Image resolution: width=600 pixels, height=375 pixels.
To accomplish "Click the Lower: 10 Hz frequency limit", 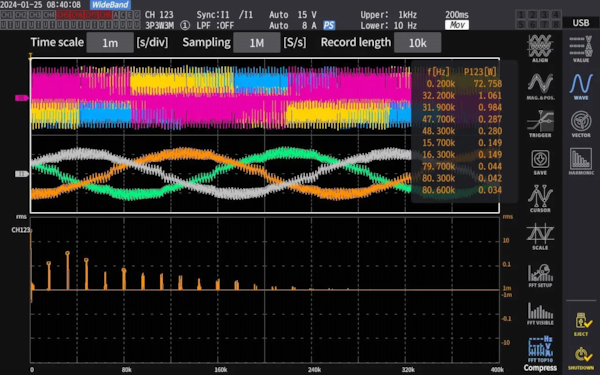I will tap(388, 26).
